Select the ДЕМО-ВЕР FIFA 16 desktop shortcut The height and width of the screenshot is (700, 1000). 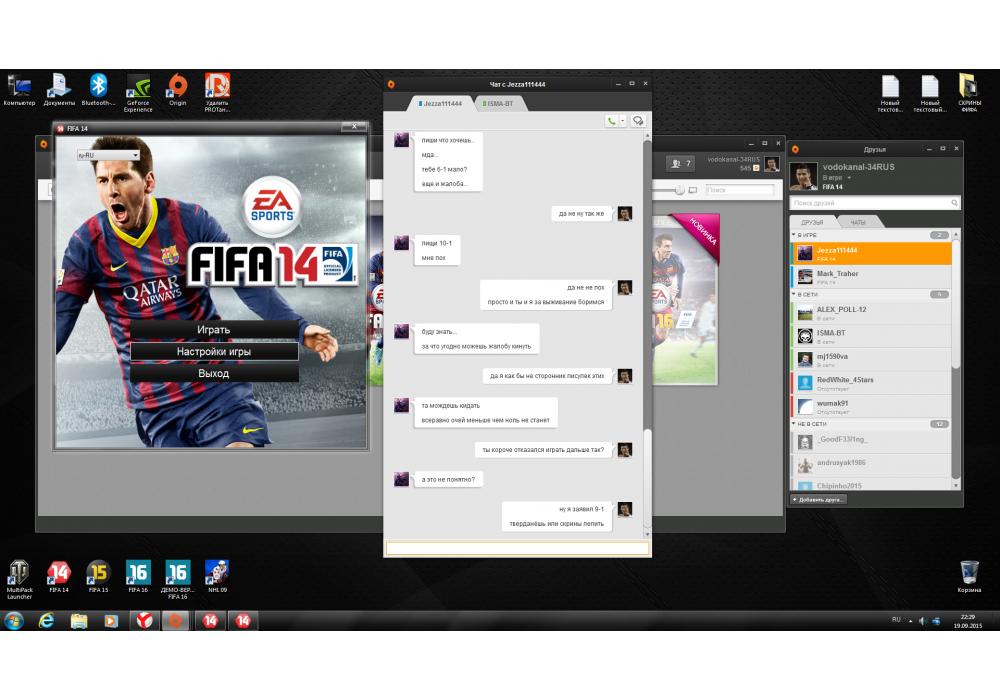coord(177,580)
